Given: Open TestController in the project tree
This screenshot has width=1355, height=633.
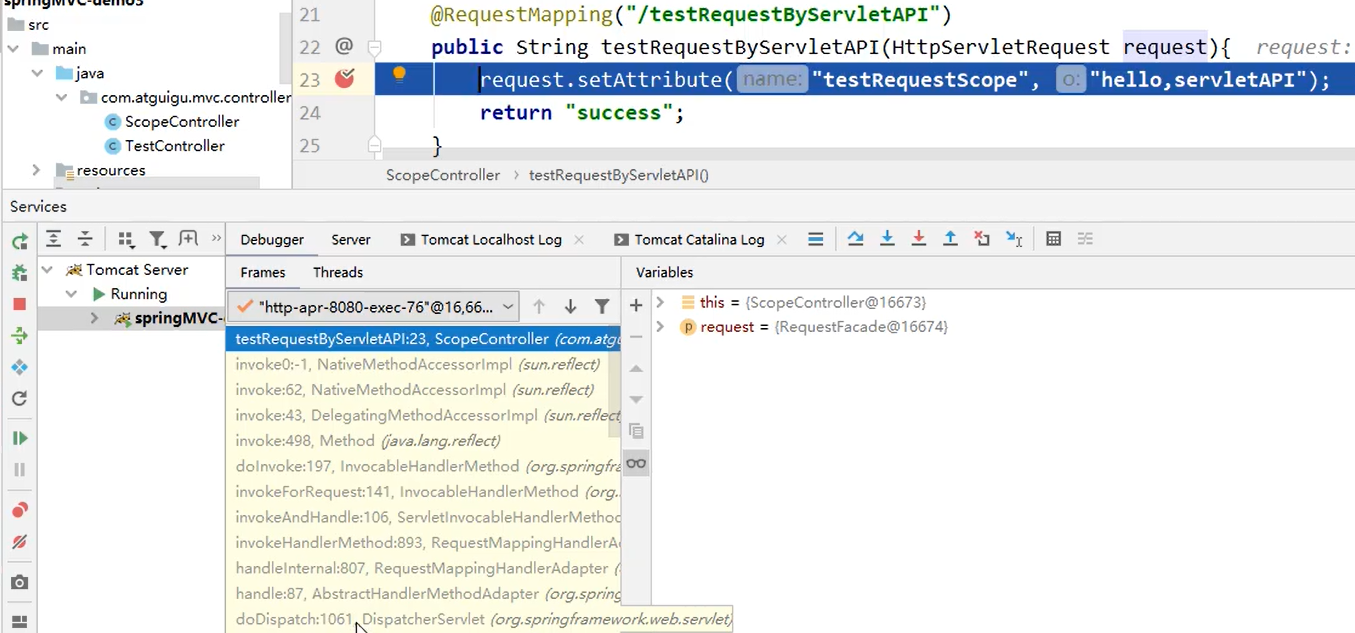Looking at the screenshot, I should pos(174,146).
